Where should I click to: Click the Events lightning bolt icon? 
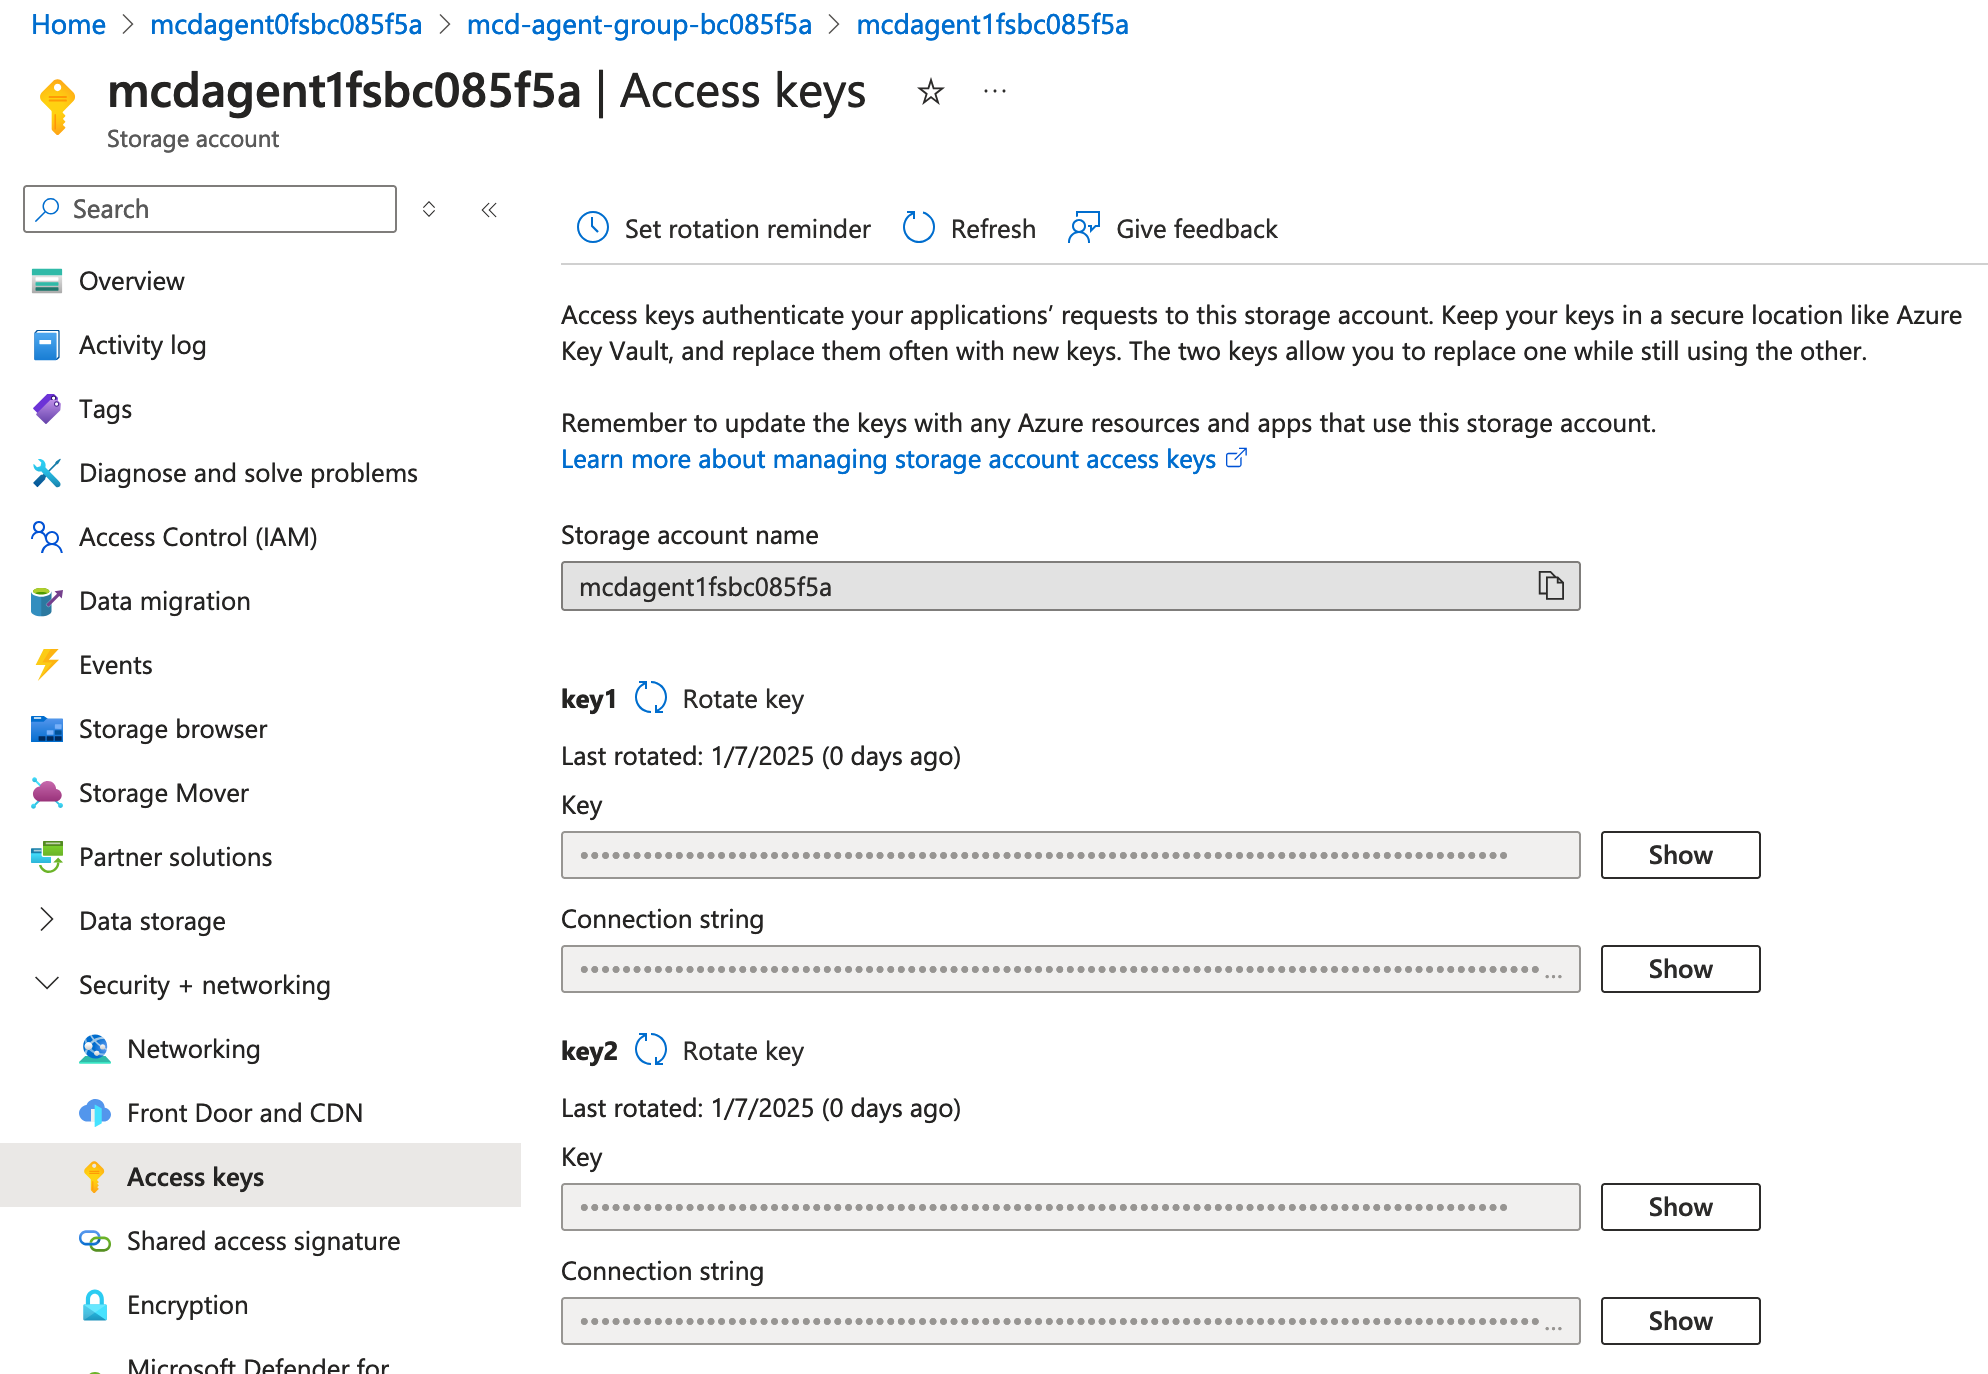click(47, 665)
